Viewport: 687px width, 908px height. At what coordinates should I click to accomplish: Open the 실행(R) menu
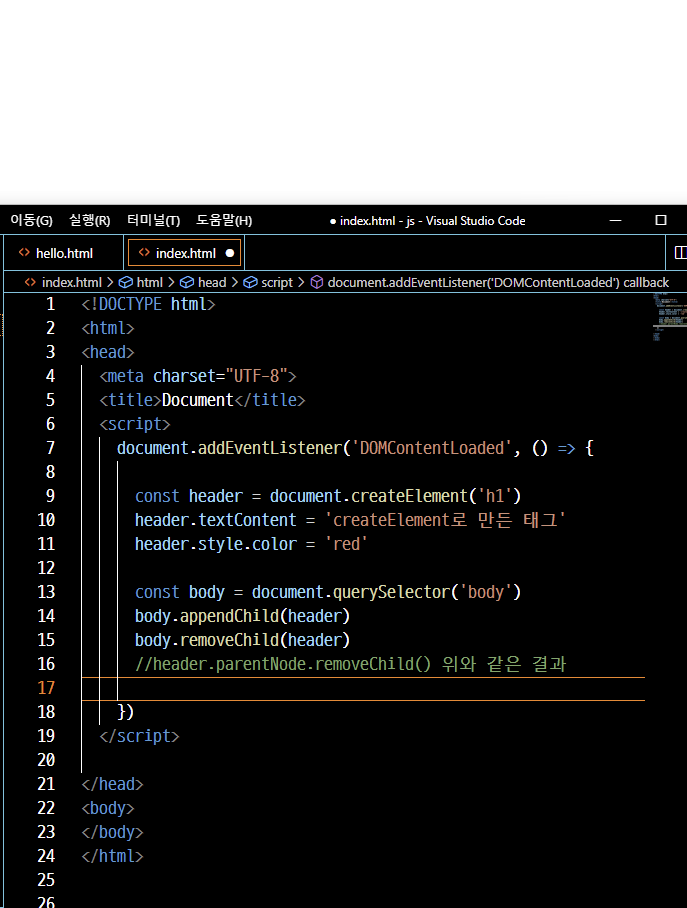pyautogui.click(x=90, y=221)
